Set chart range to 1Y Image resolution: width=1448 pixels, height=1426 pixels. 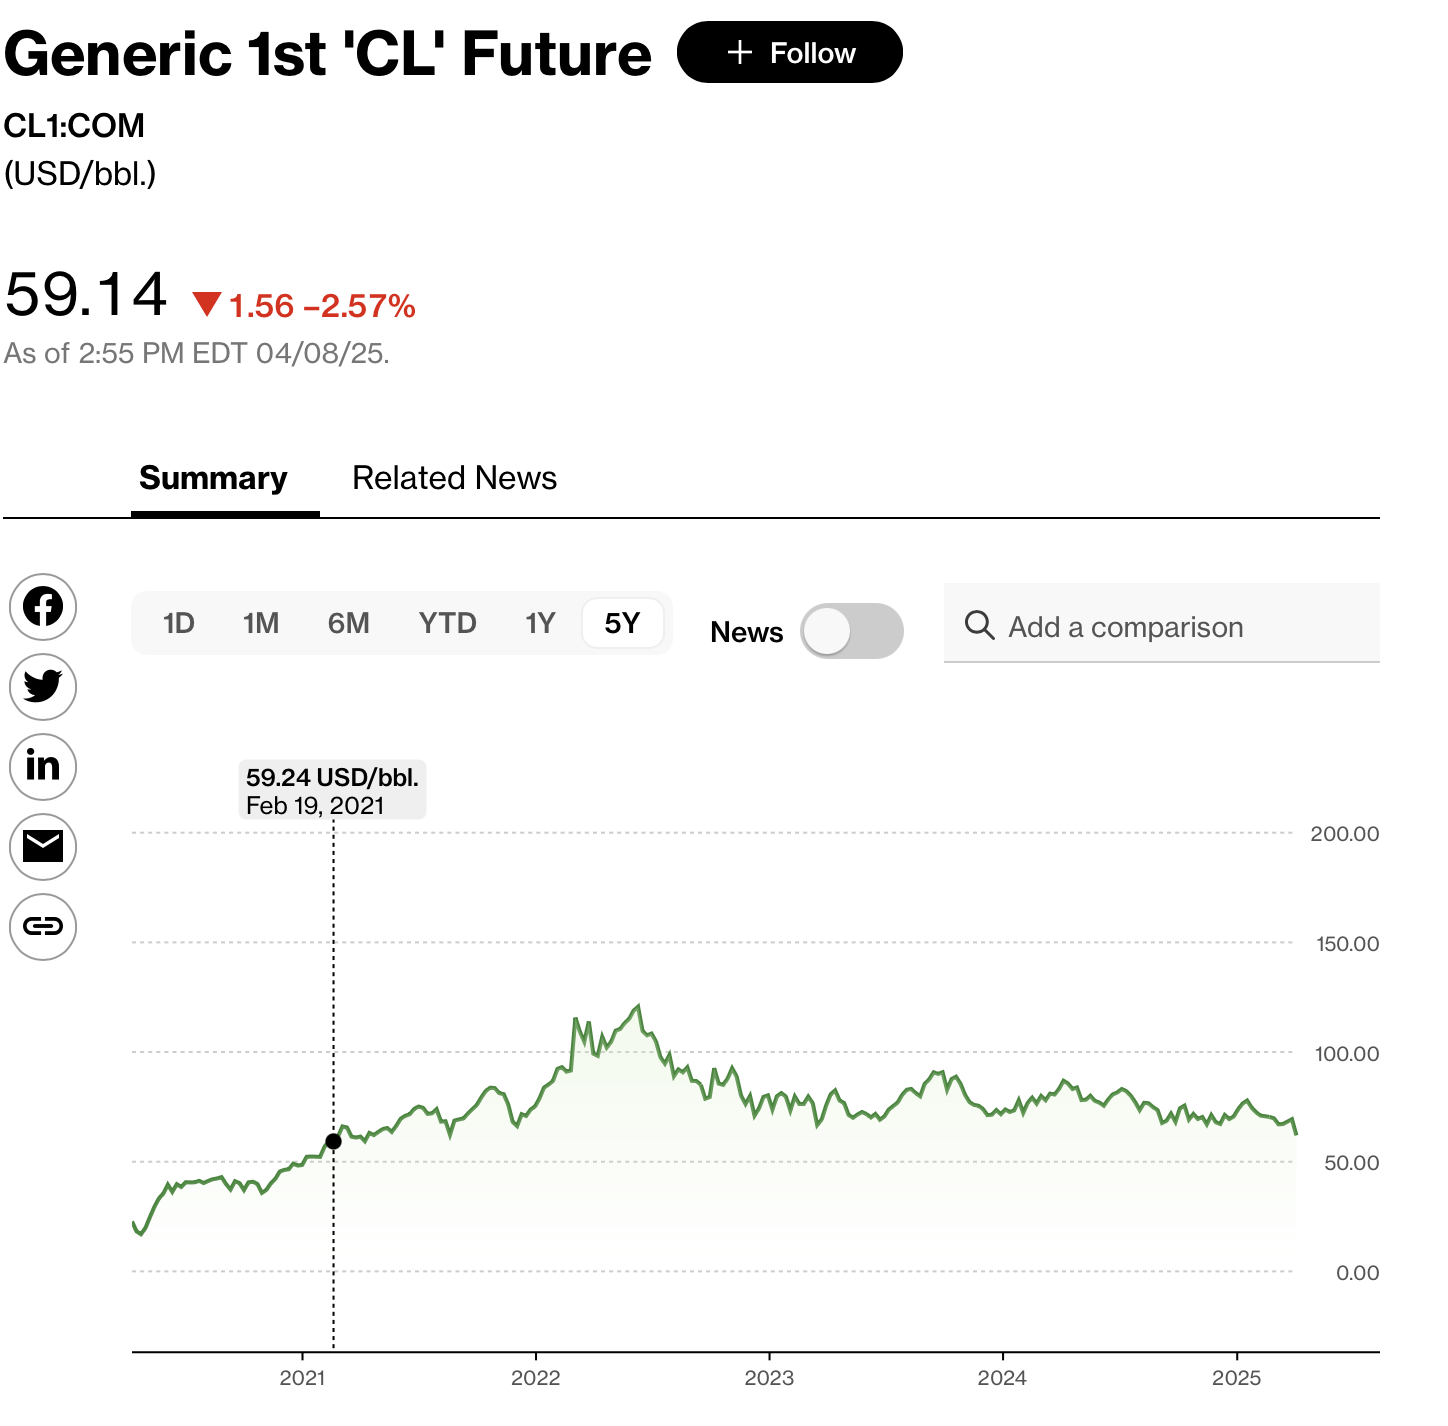[540, 624]
